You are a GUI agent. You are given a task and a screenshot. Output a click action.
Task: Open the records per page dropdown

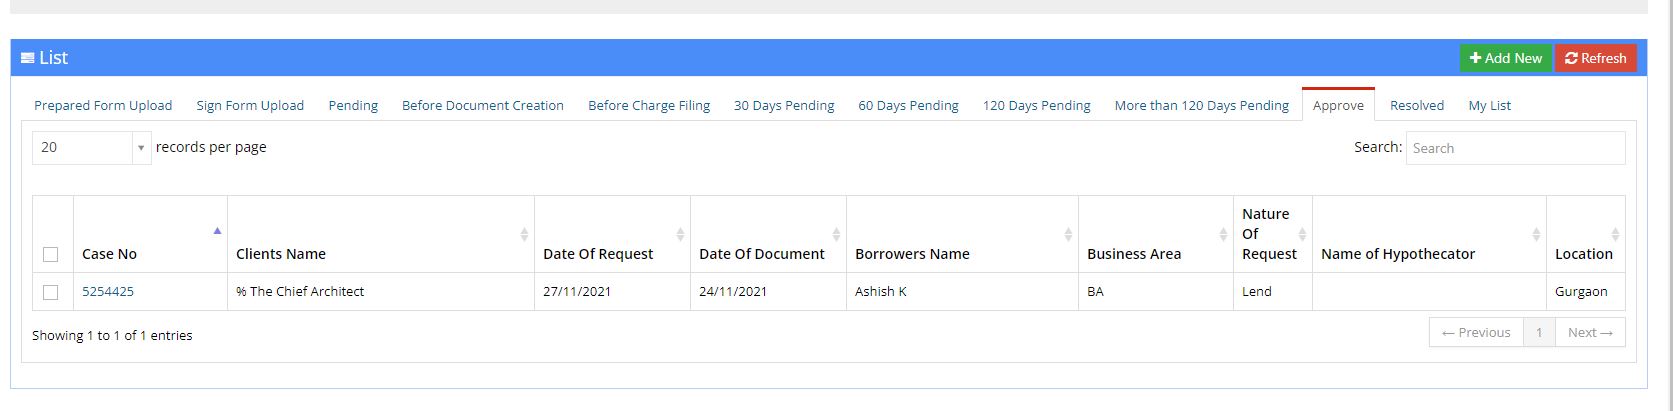point(92,147)
